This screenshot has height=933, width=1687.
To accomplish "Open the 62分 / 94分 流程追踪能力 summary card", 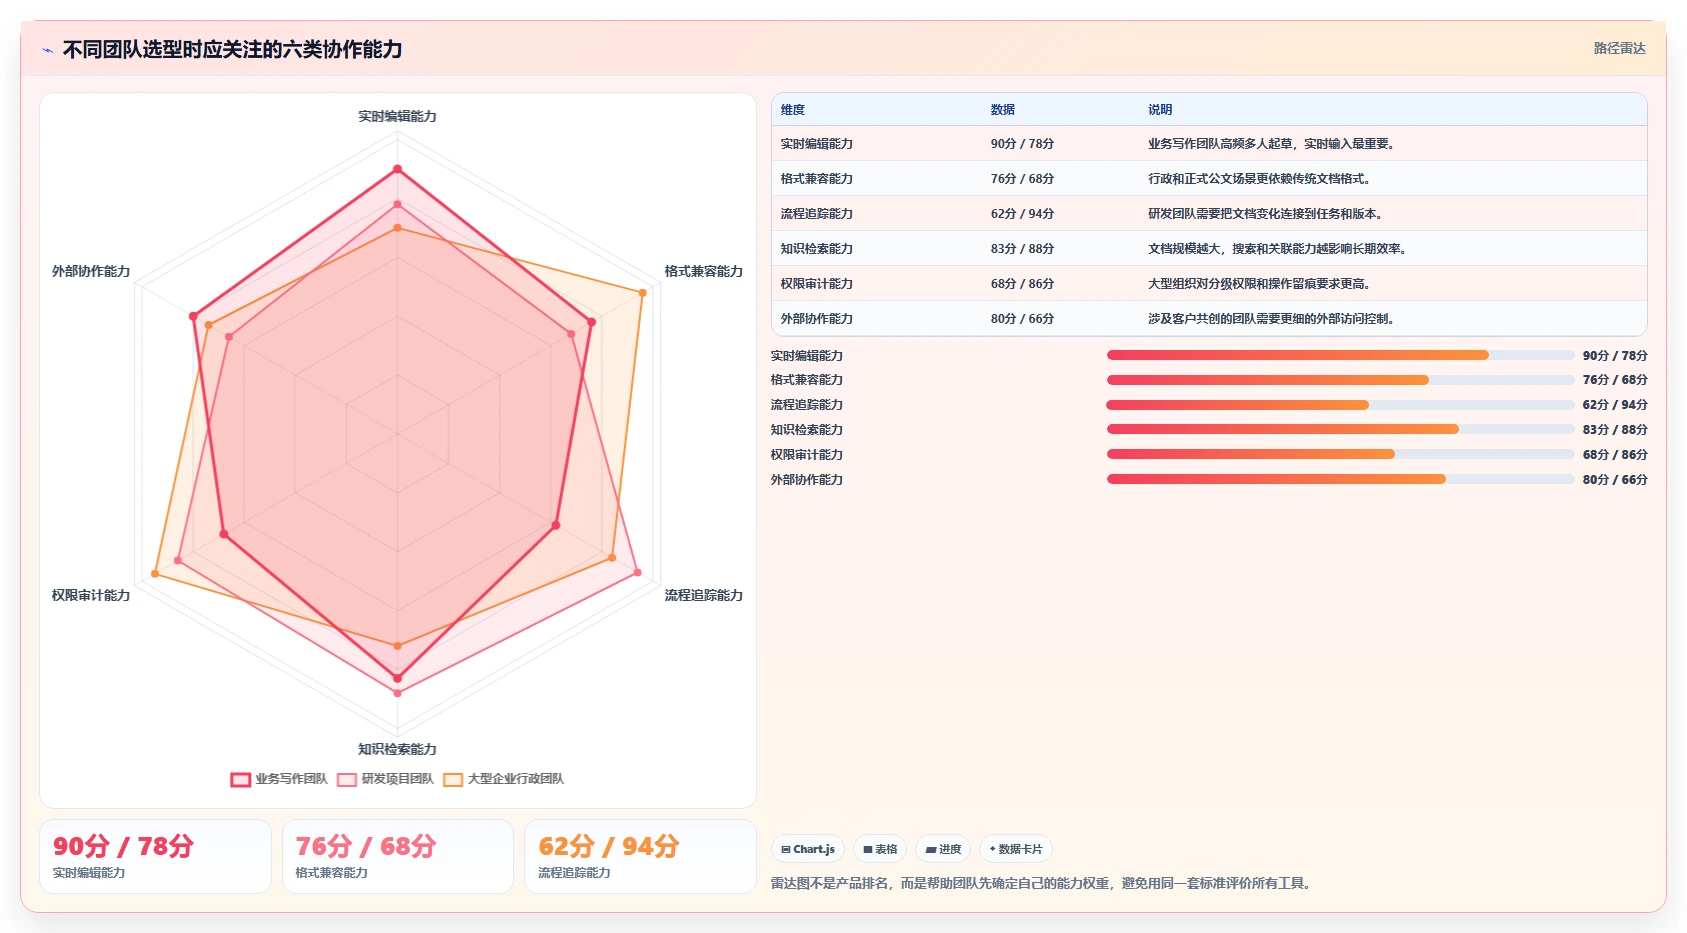I will 641,857.
